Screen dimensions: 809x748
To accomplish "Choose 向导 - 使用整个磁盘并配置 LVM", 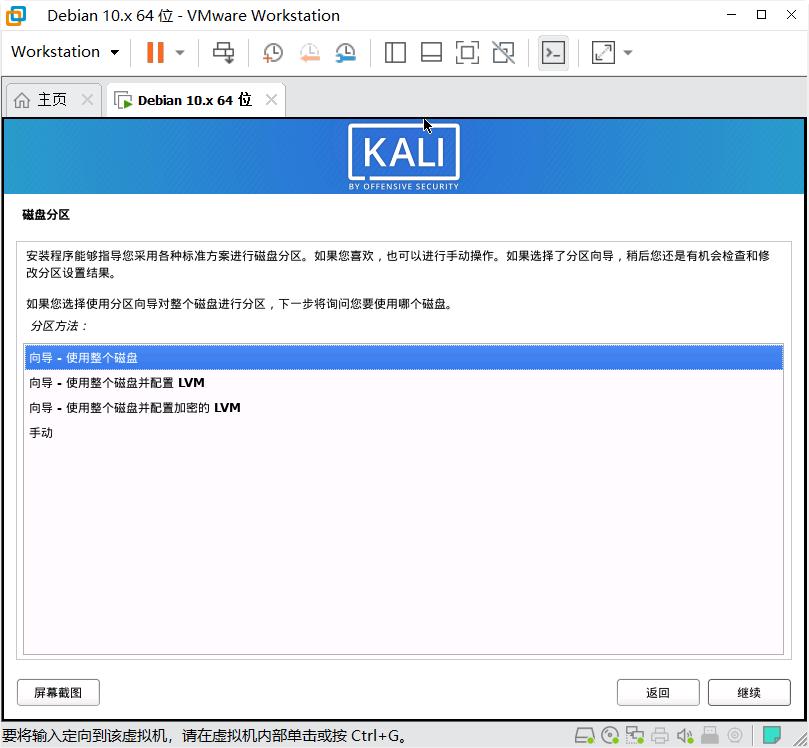I will (x=403, y=383).
